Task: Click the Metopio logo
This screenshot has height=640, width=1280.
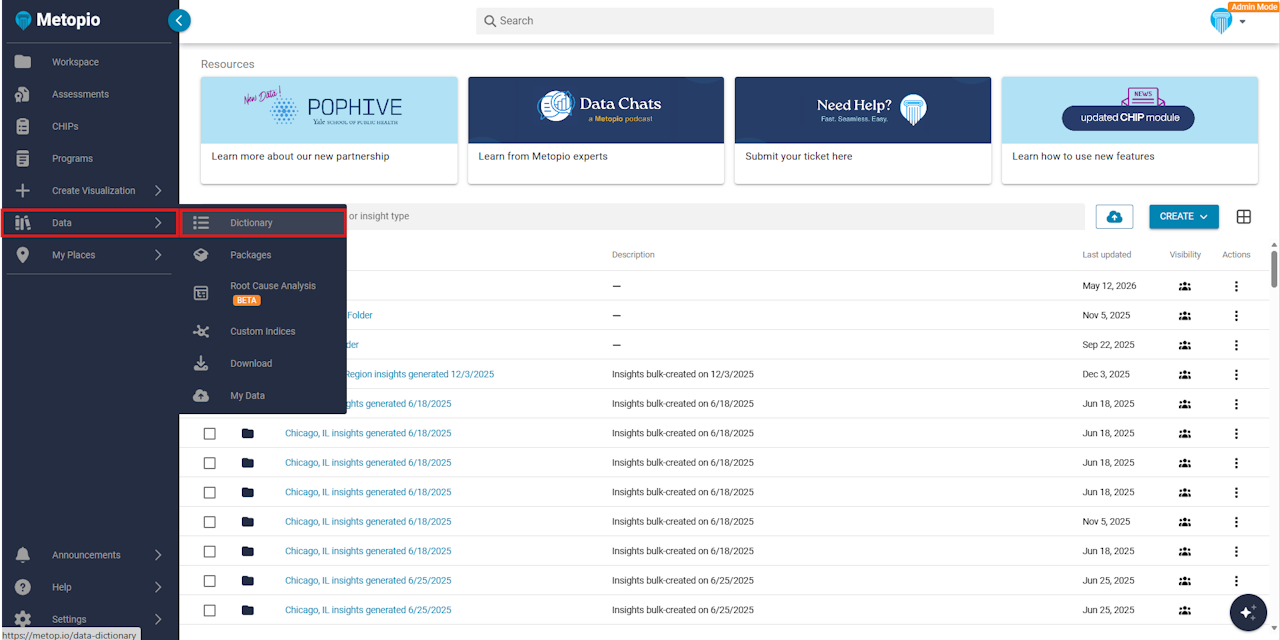Action: (x=58, y=20)
